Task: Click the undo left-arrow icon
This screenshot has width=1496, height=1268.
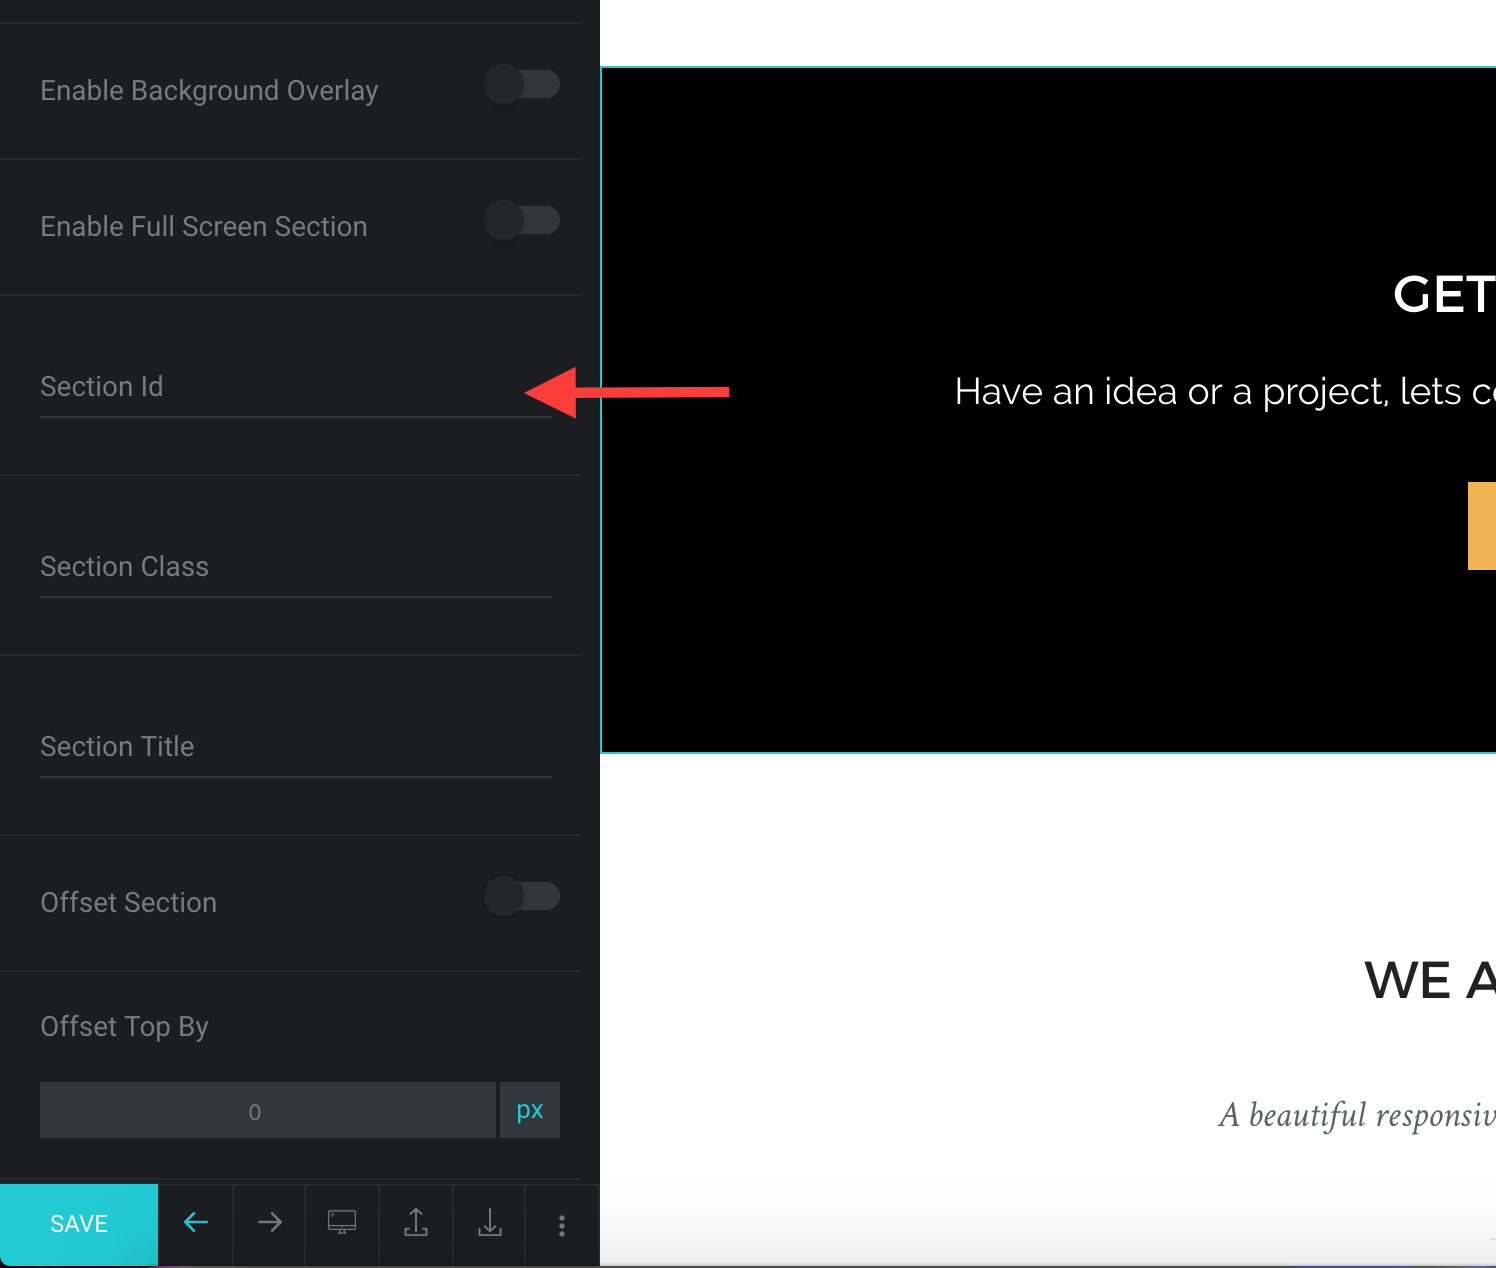Action: [196, 1223]
